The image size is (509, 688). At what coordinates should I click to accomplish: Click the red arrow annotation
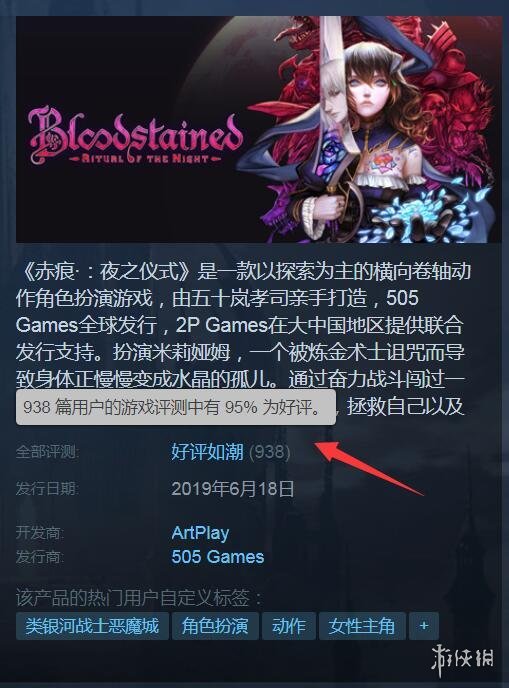367,467
